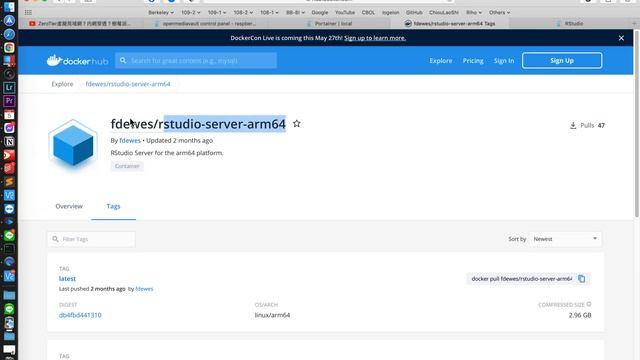Click the compressed size info icon
This screenshot has width=640, height=360.
(589, 304)
